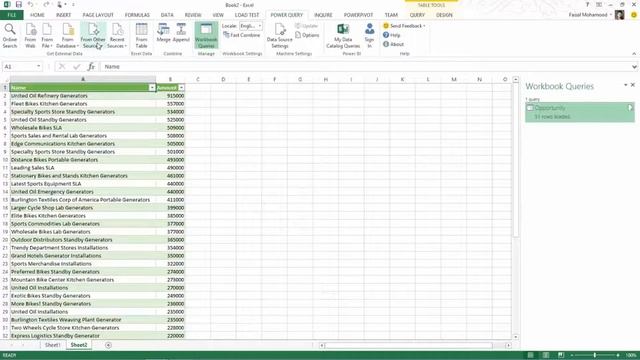Viewport: 640px width, 360px height.
Task: Open the Amount column filter dropdown
Action: pos(181,88)
